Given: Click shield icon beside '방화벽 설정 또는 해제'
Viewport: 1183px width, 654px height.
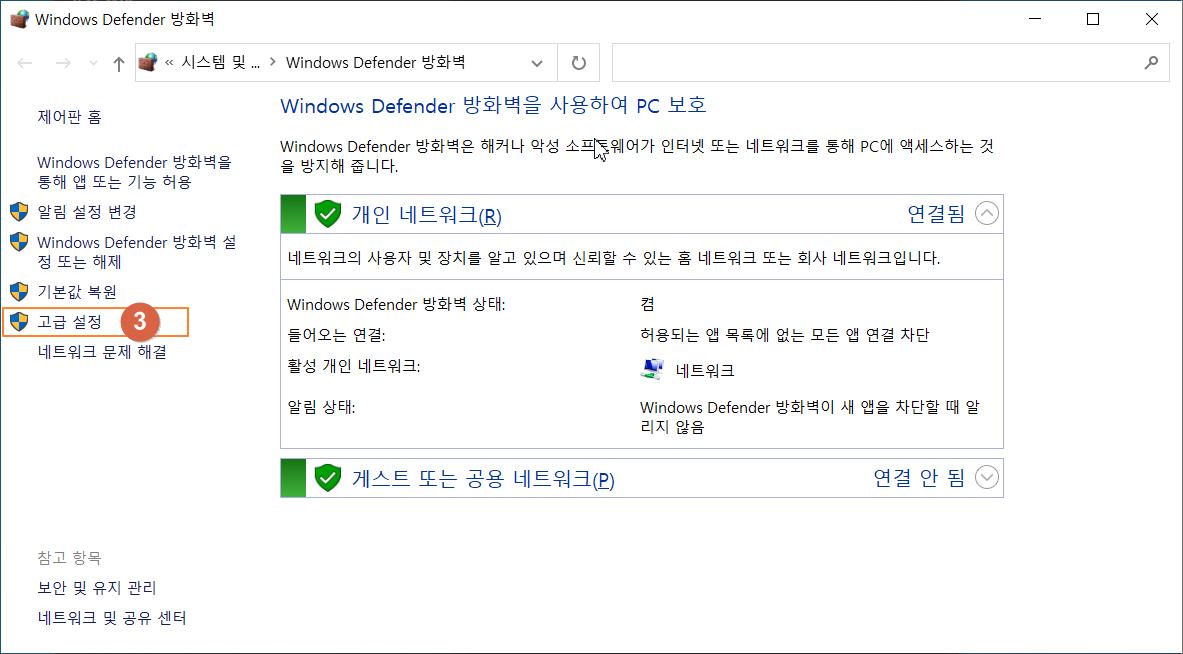Looking at the screenshot, I should pos(20,242).
